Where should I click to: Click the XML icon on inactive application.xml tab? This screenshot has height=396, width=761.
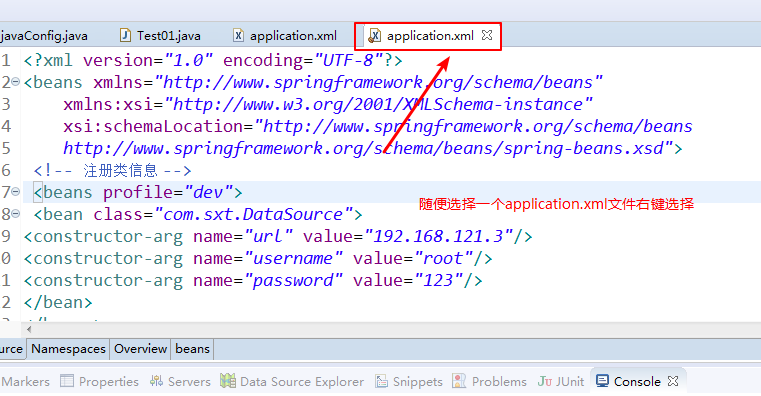(x=238, y=35)
